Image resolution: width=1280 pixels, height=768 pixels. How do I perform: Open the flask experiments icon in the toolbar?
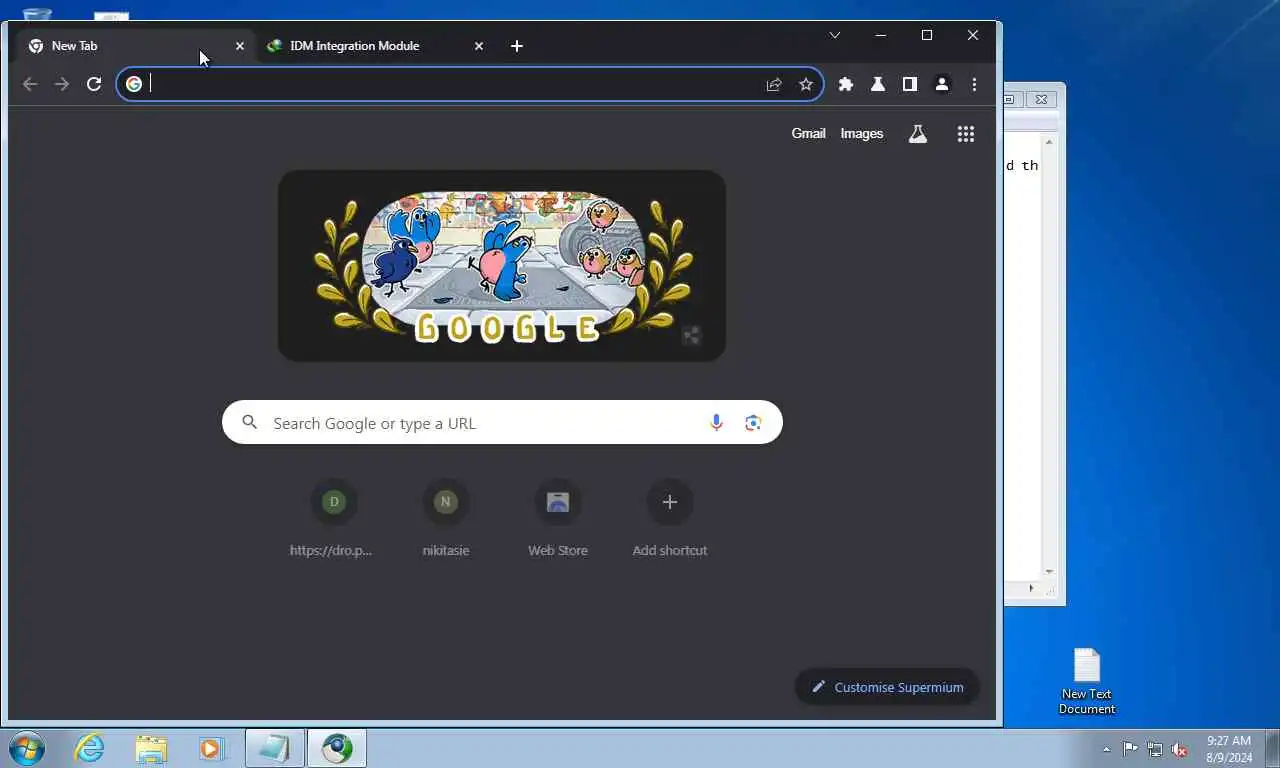pyautogui.click(x=878, y=84)
